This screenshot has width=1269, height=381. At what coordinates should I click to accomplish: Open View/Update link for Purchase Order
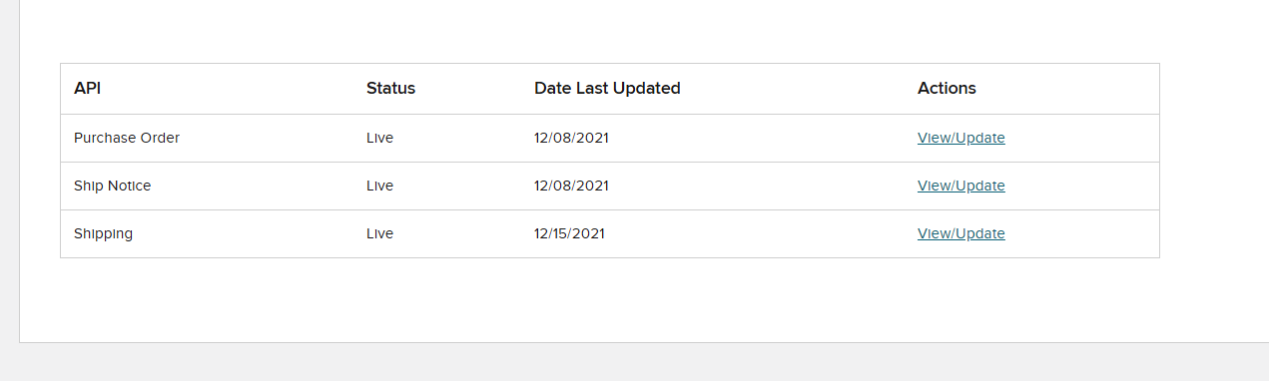[961, 138]
